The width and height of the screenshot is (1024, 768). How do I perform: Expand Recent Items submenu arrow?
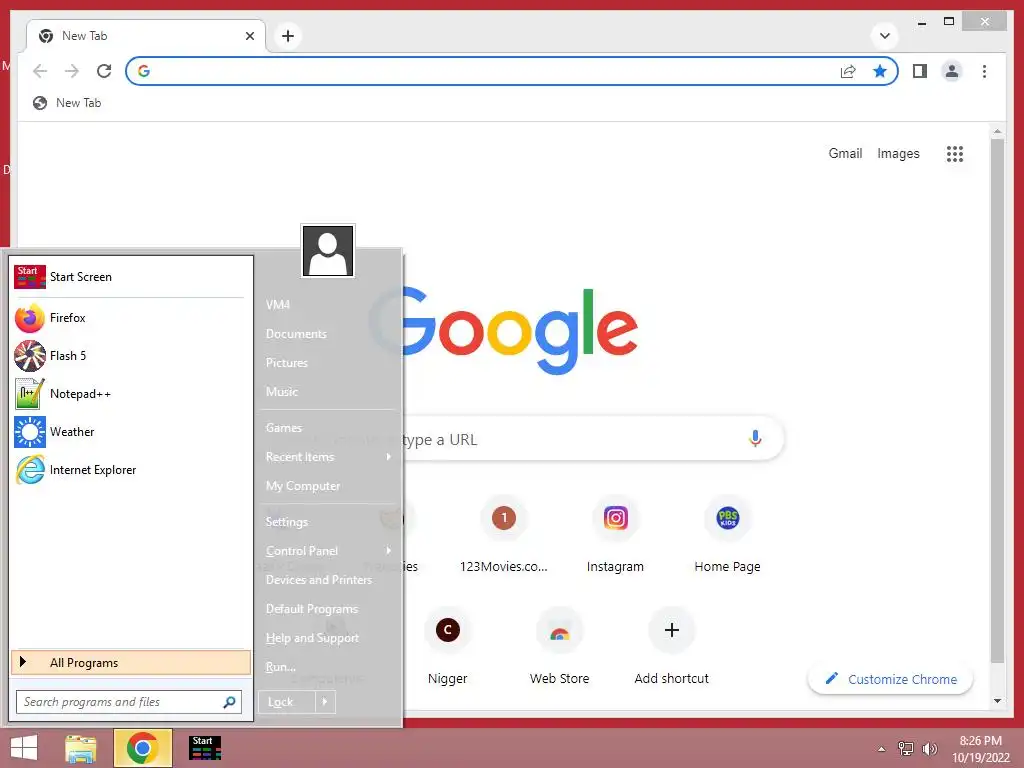click(389, 456)
